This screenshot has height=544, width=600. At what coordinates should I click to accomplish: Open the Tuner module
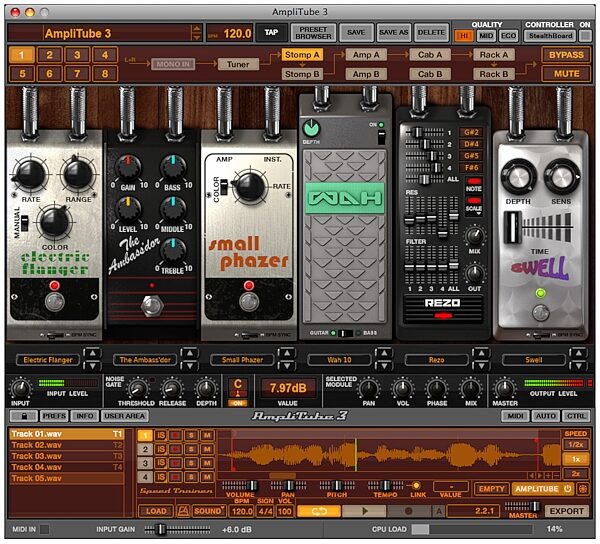click(238, 64)
